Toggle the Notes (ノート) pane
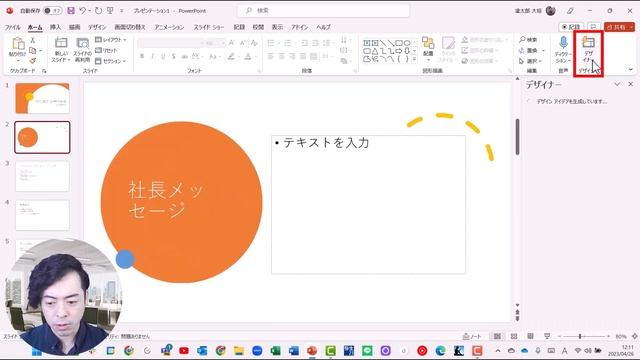Image resolution: width=640 pixels, height=360 pixels. [x=472, y=336]
